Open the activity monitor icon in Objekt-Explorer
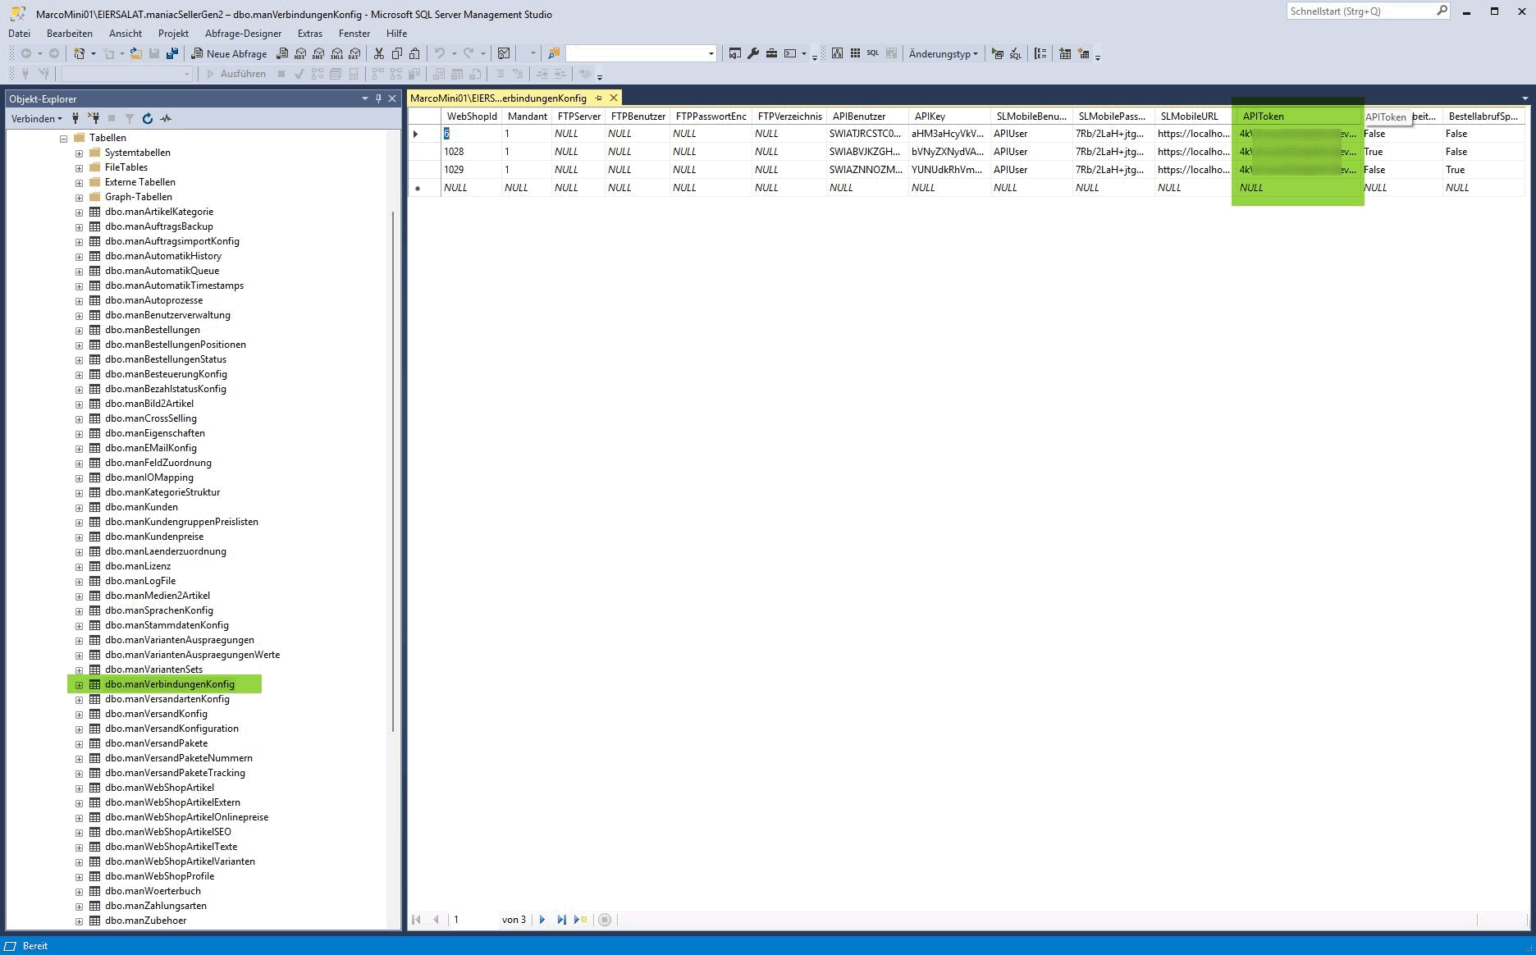 pyautogui.click(x=166, y=119)
